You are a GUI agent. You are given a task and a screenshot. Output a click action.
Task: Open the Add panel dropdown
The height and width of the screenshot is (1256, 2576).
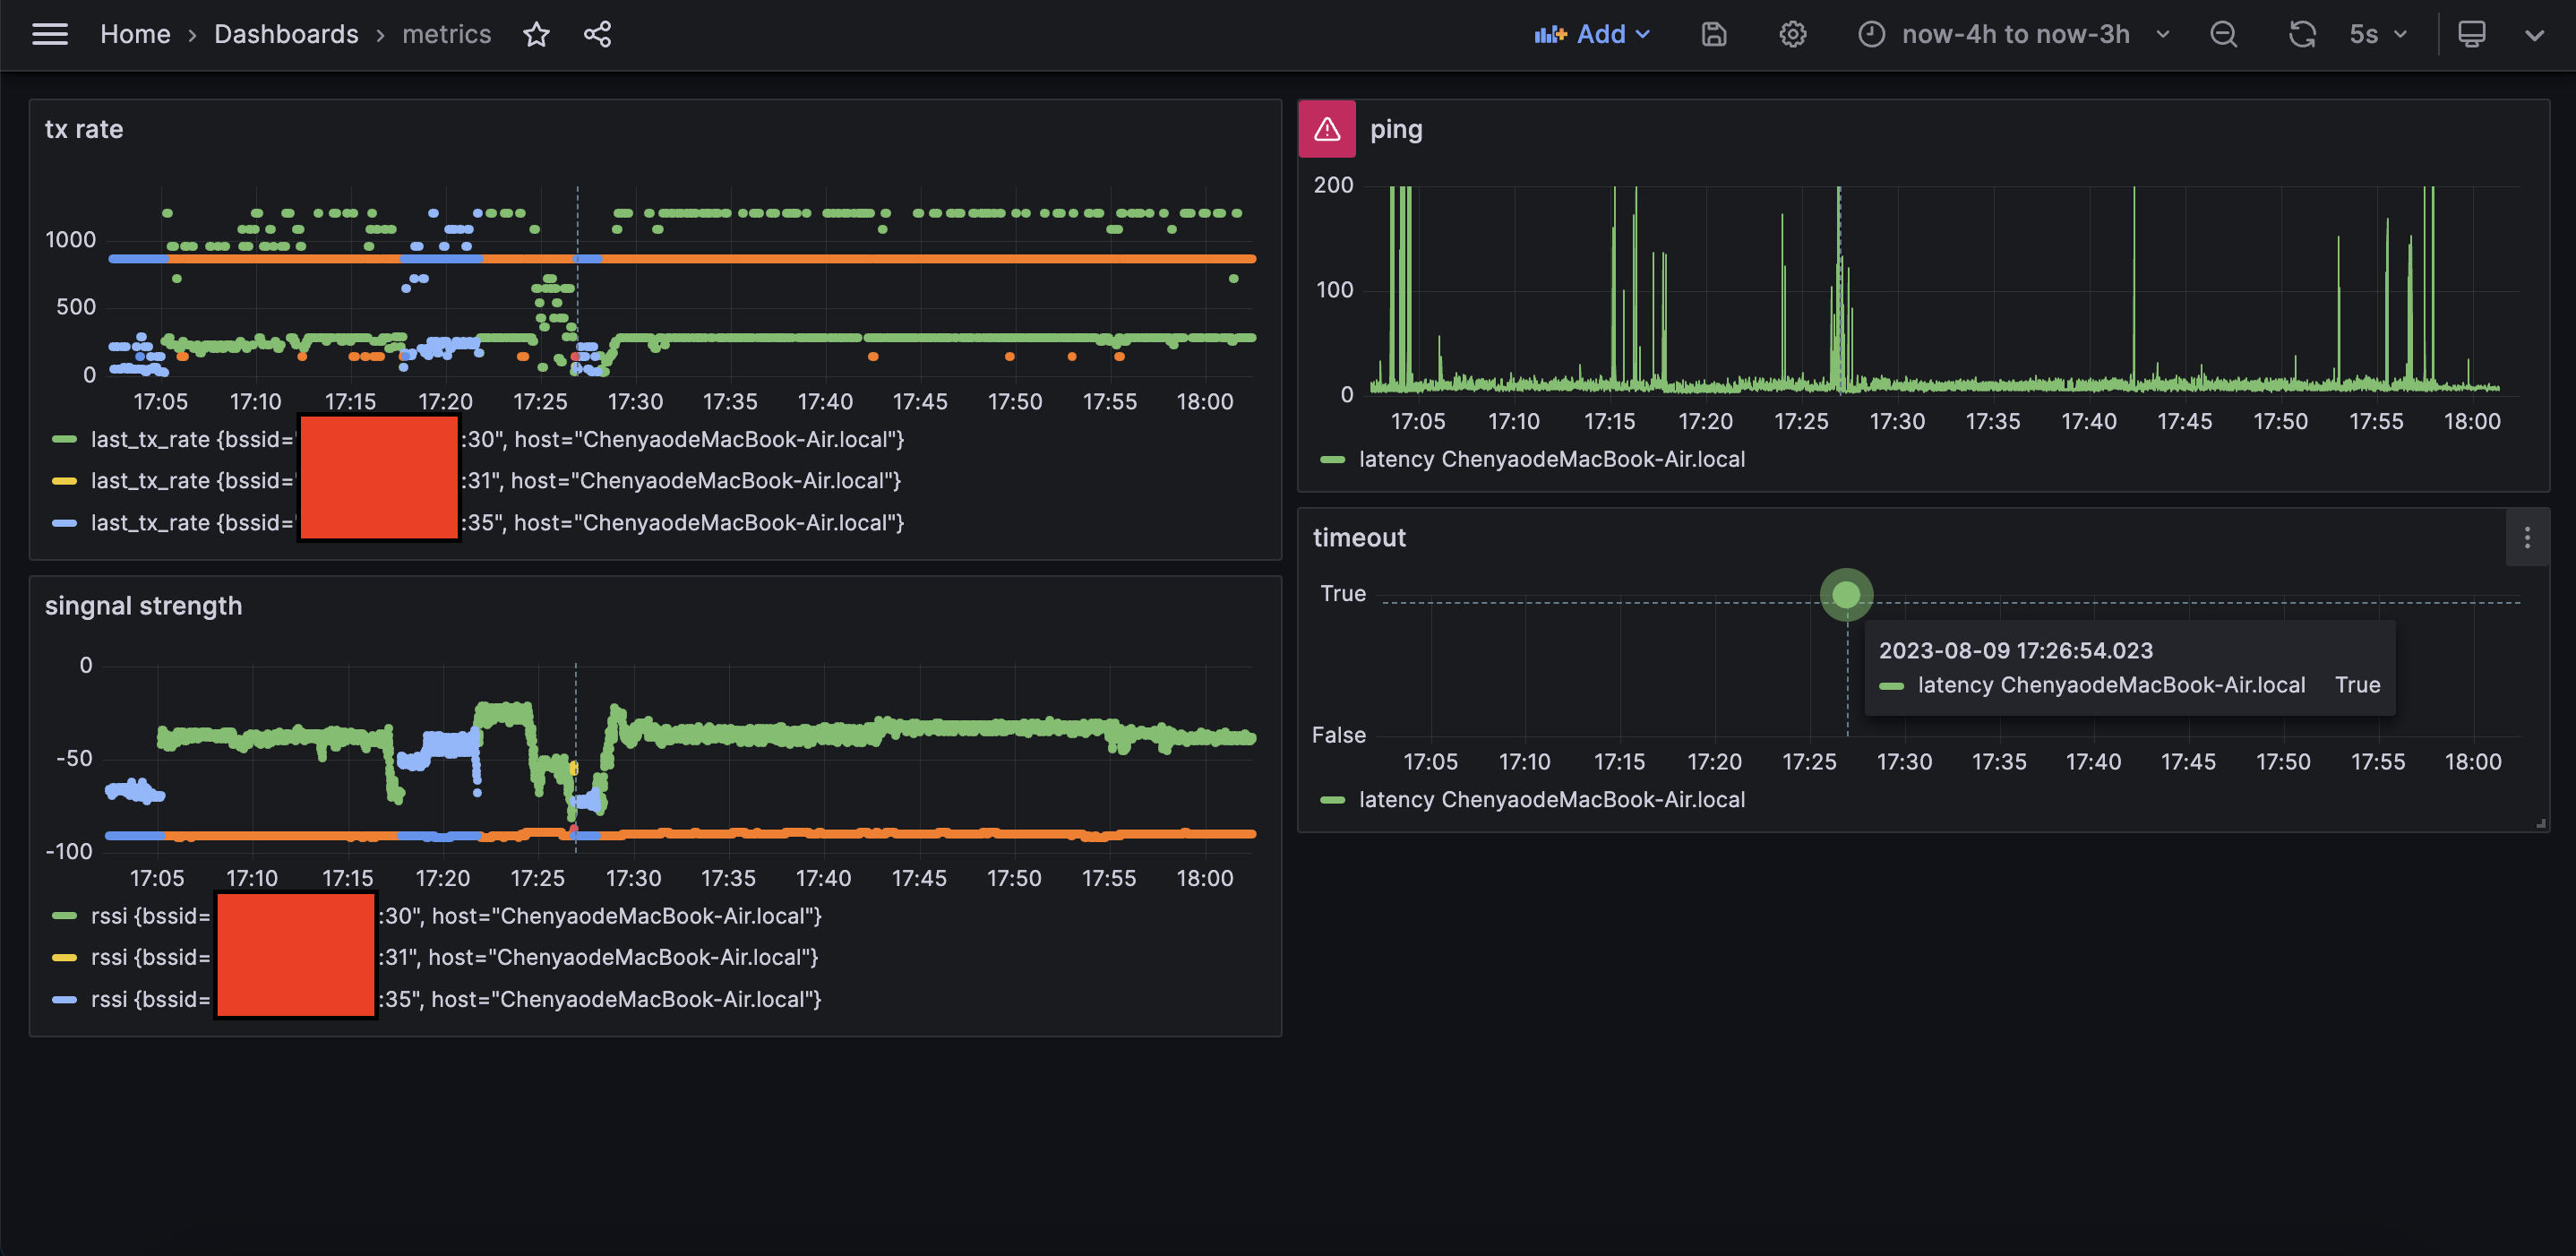click(1592, 34)
